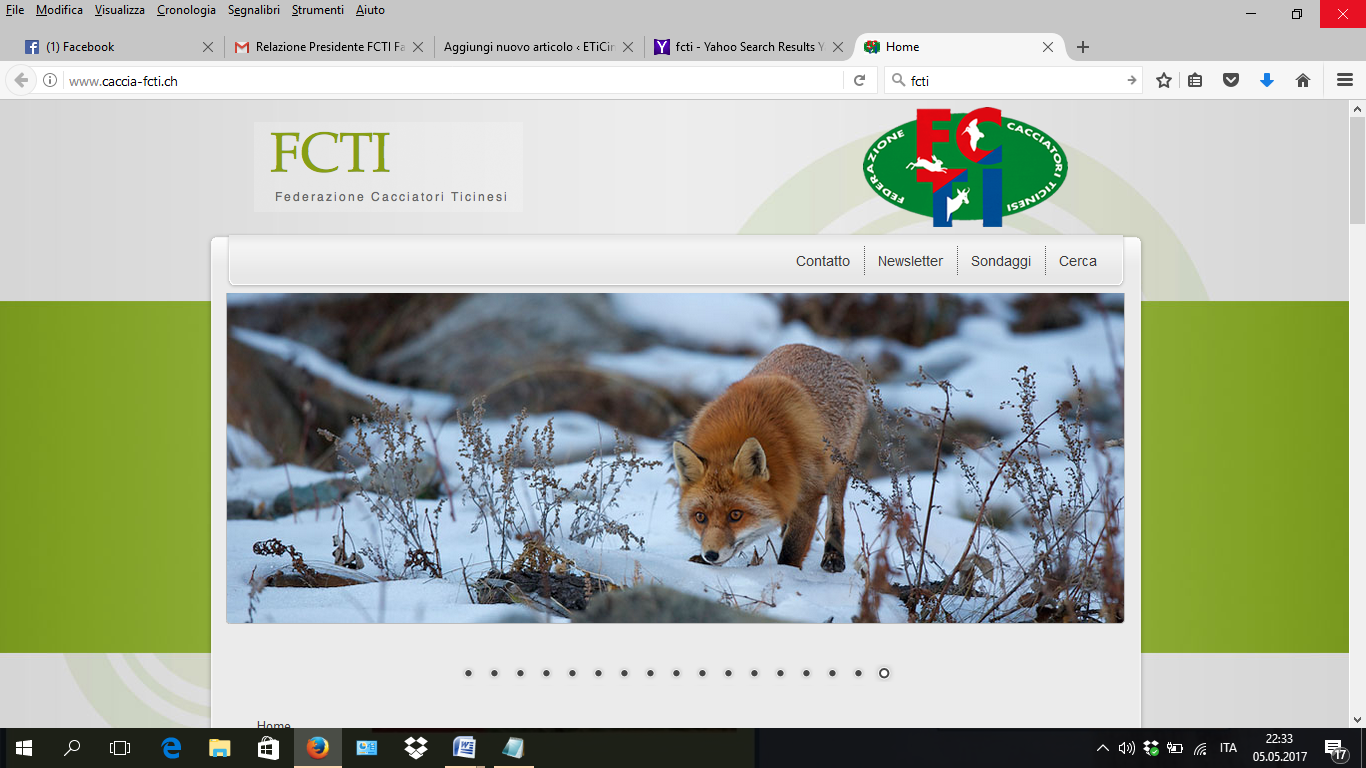Reload the current page
This screenshot has width=1366, height=768.
click(859, 81)
